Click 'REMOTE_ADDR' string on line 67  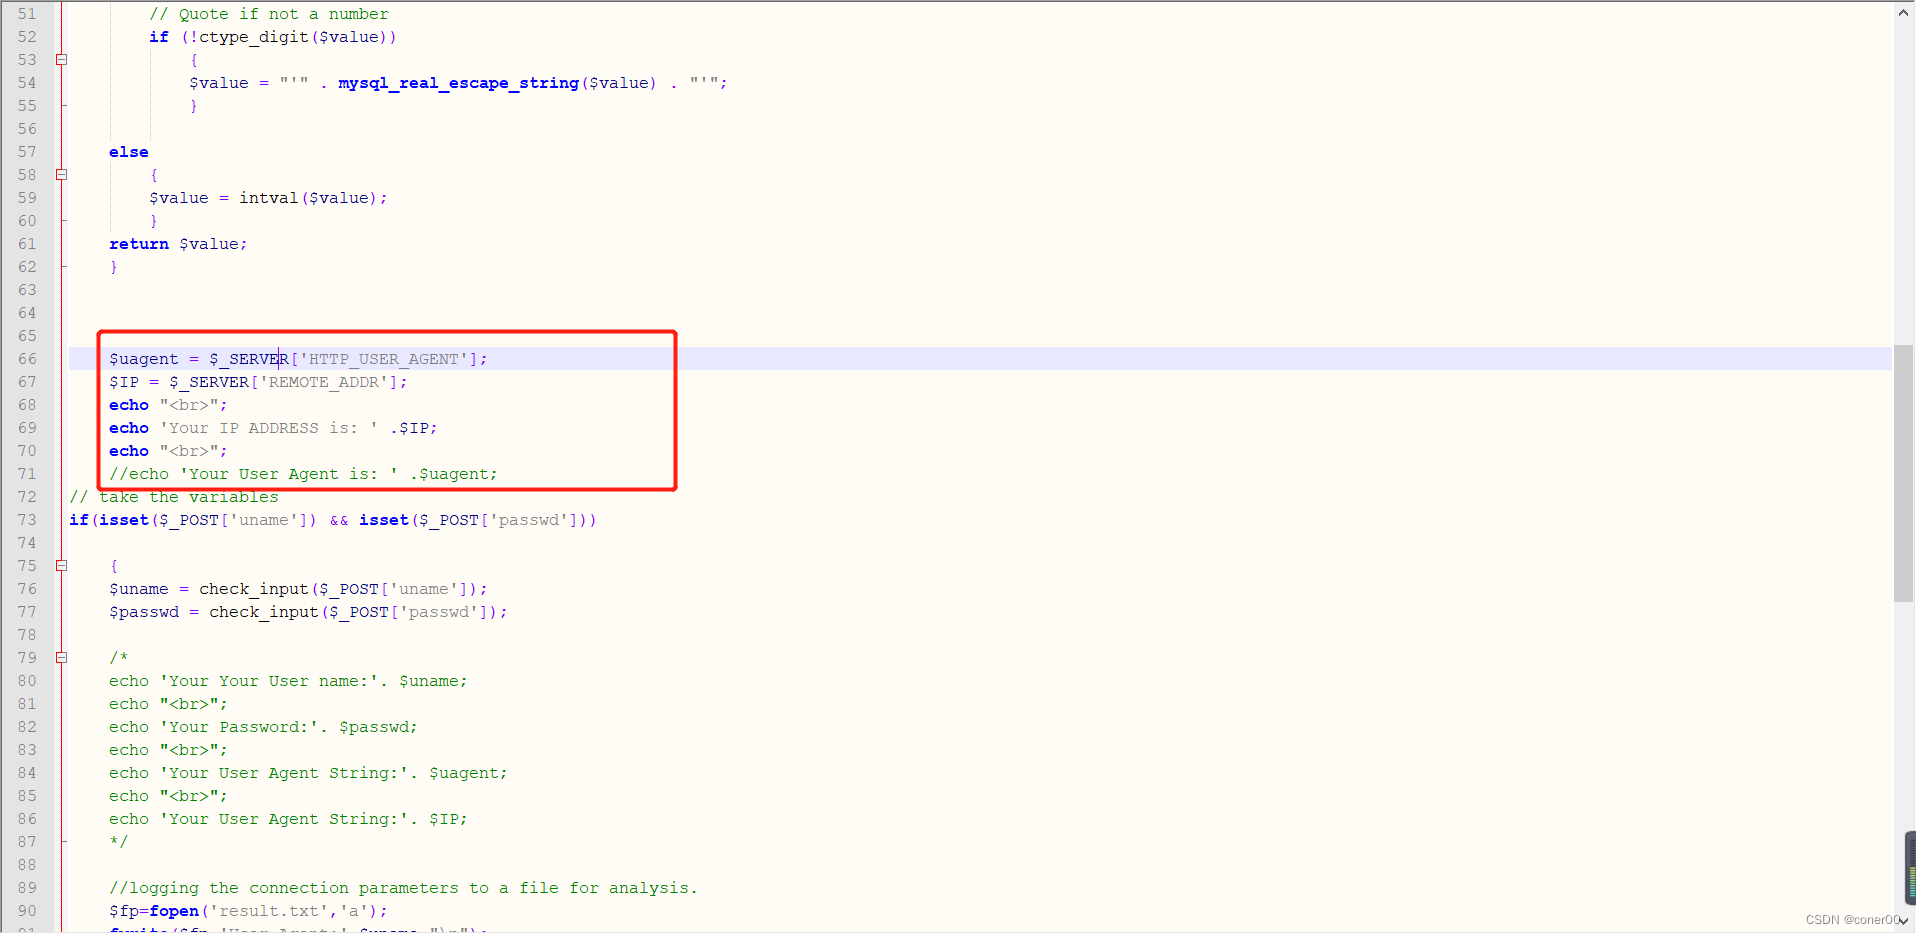(x=324, y=382)
